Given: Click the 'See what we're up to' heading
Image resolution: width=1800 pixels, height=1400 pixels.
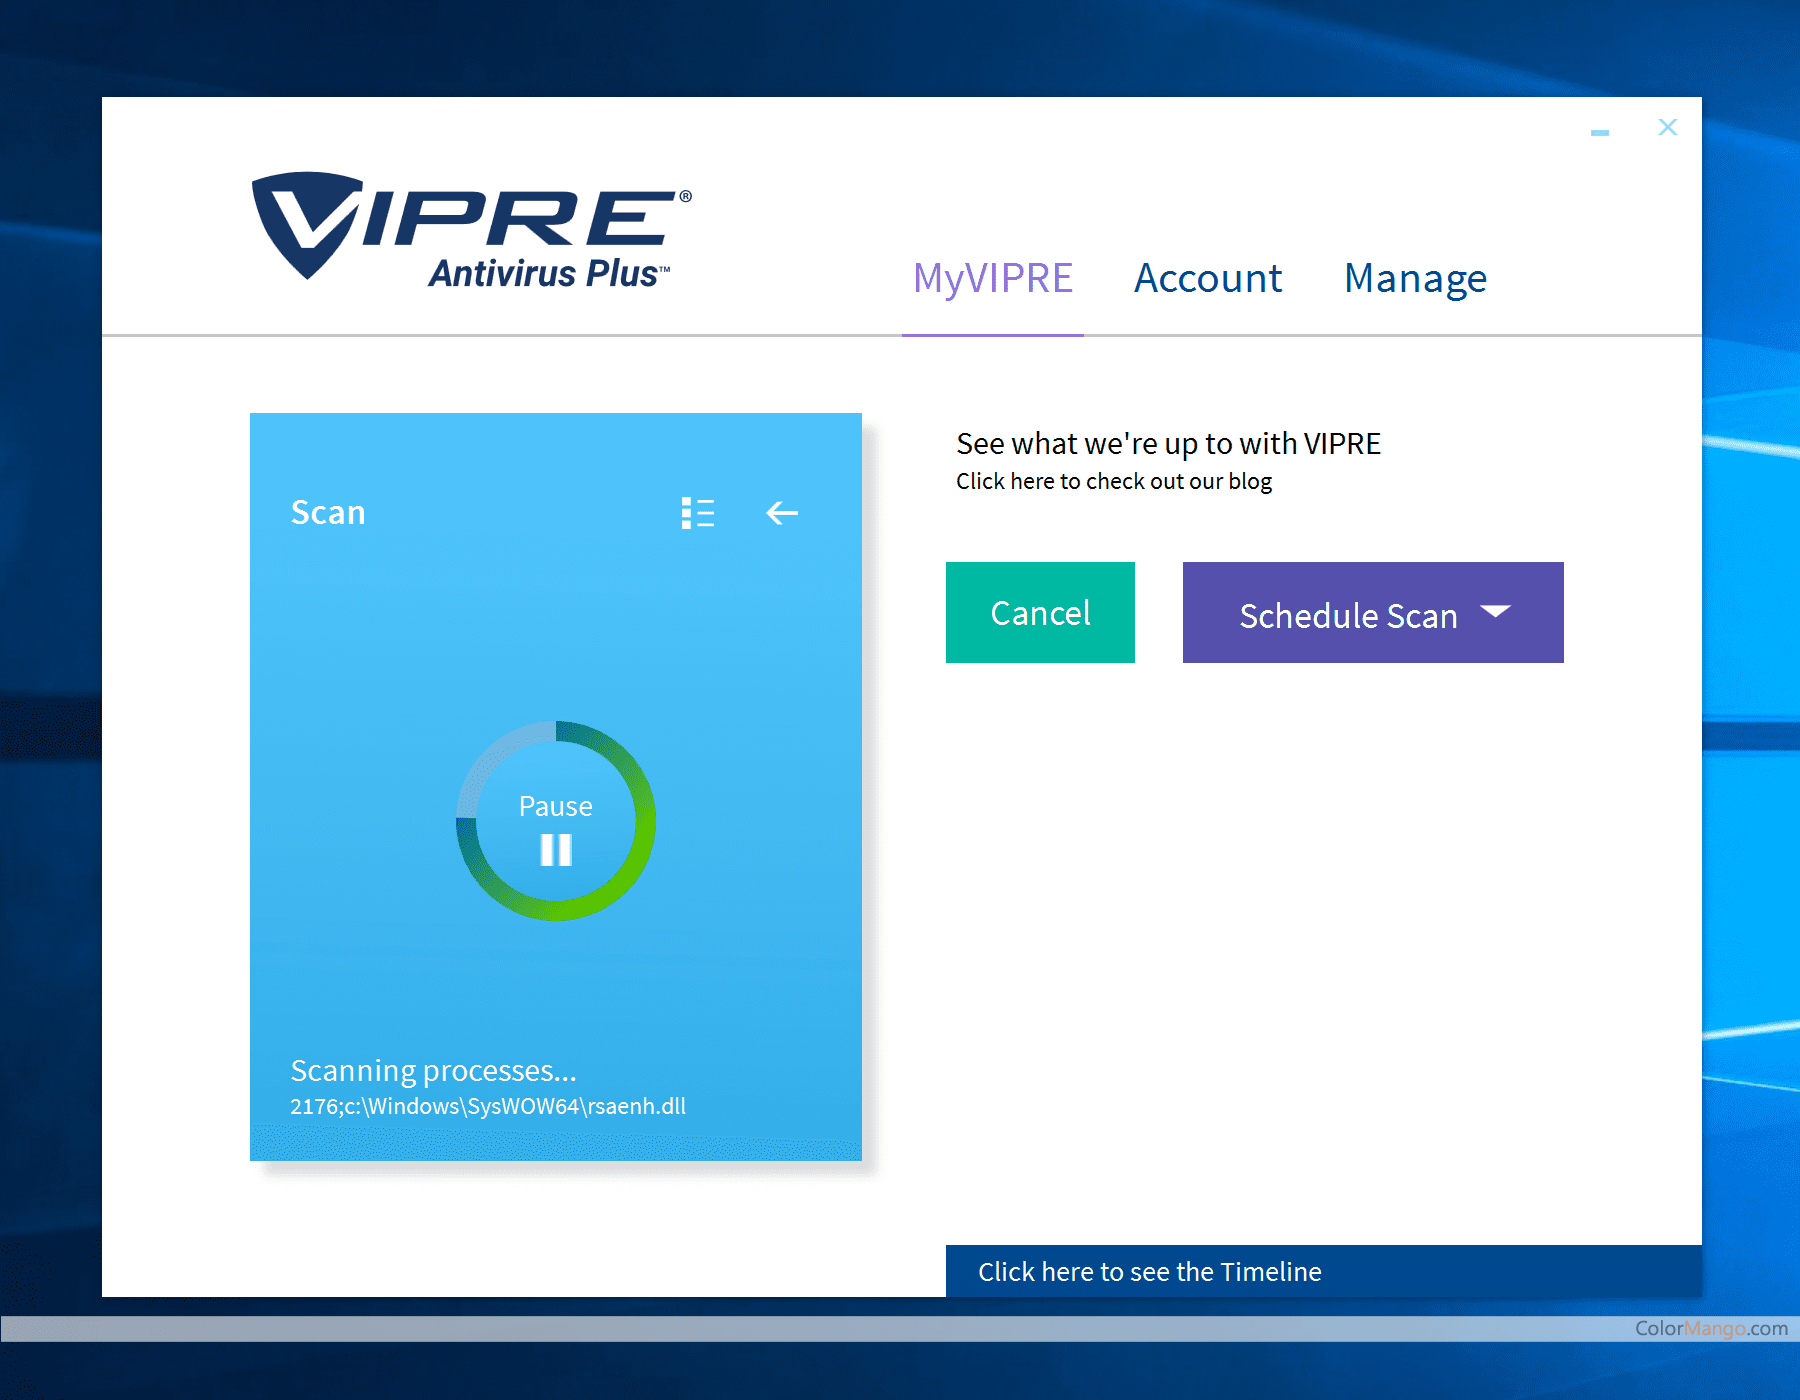Looking at the screenshot, I should pos(1168,443).
